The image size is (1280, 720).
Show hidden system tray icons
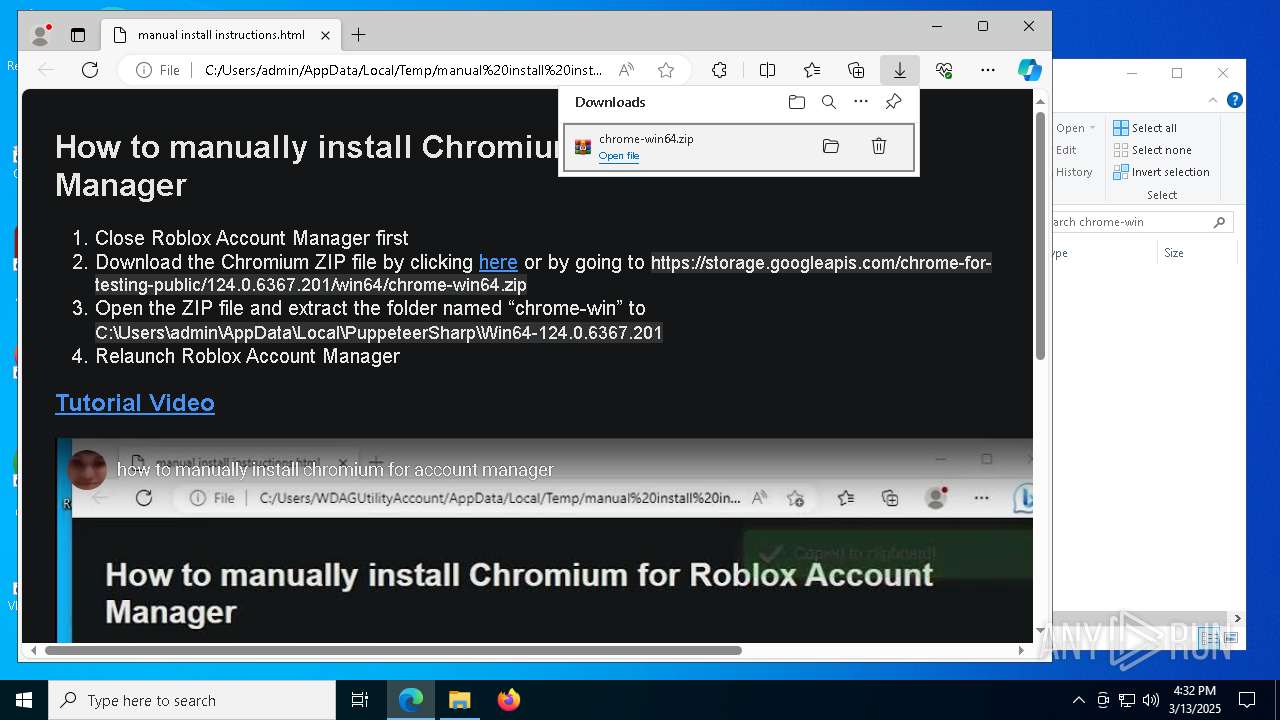1078,700
